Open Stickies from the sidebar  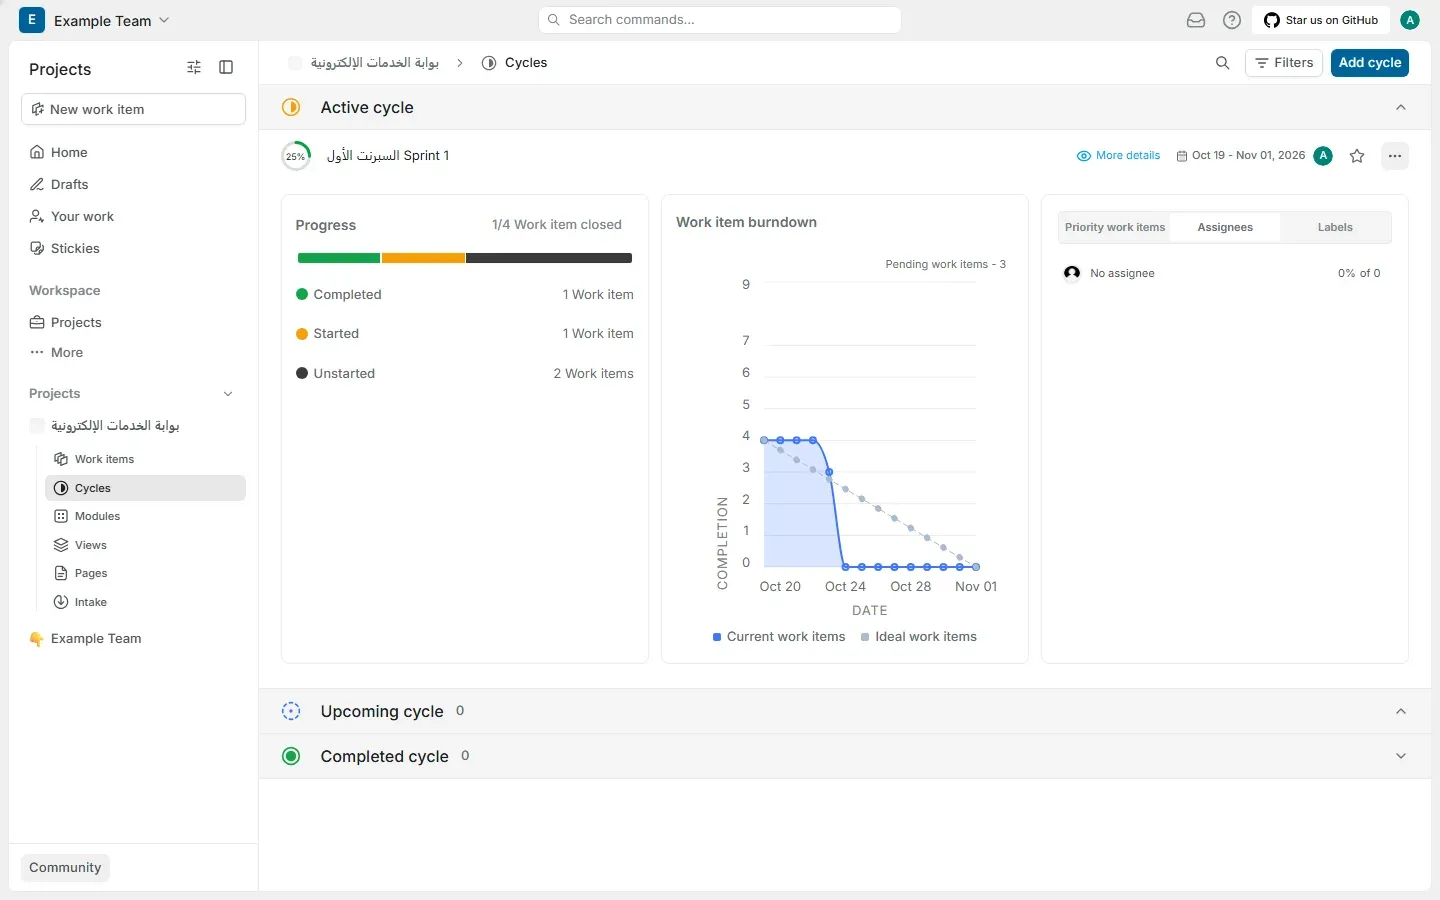(133, 248)
